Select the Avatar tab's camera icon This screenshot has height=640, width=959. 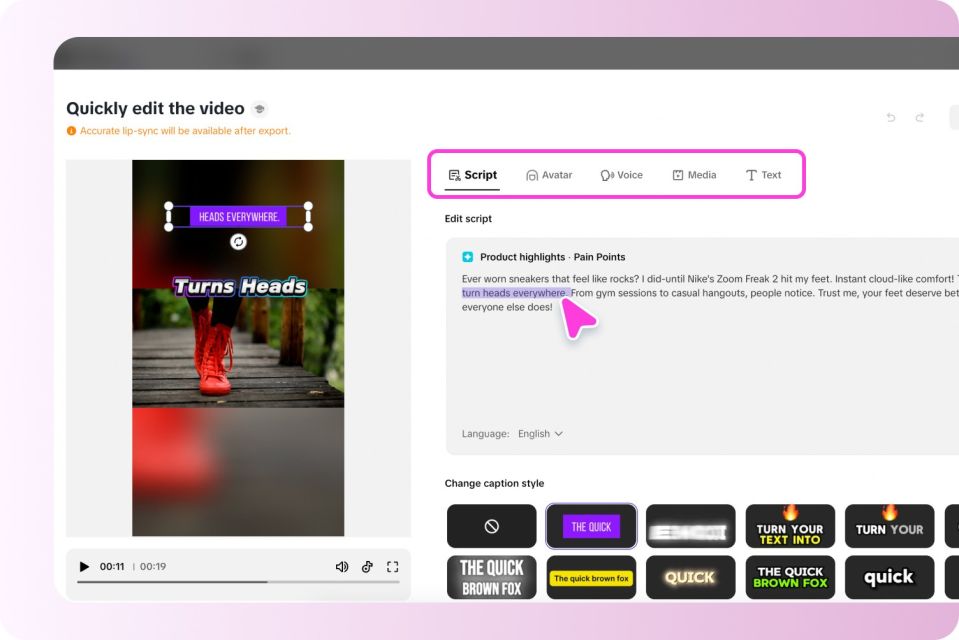pyautogui.click(x=531, y=174)
